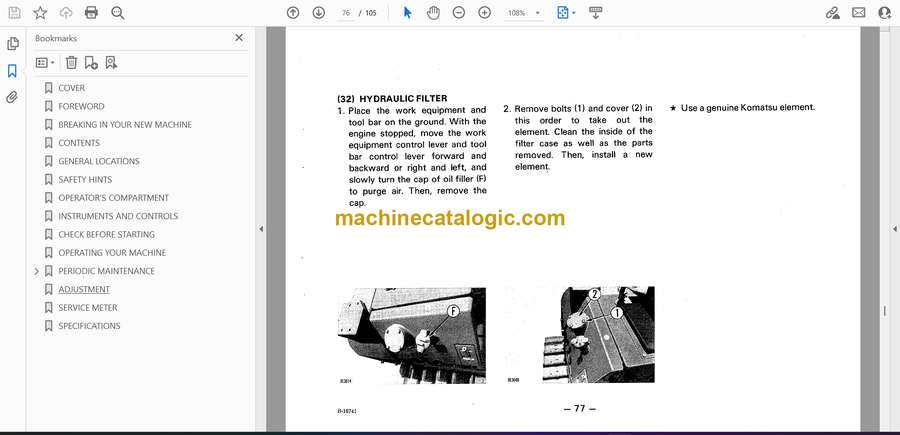The width and height of the screenshot is (900, 435).
Task: Go to next page arrow
Action: [x=319, y=13]
